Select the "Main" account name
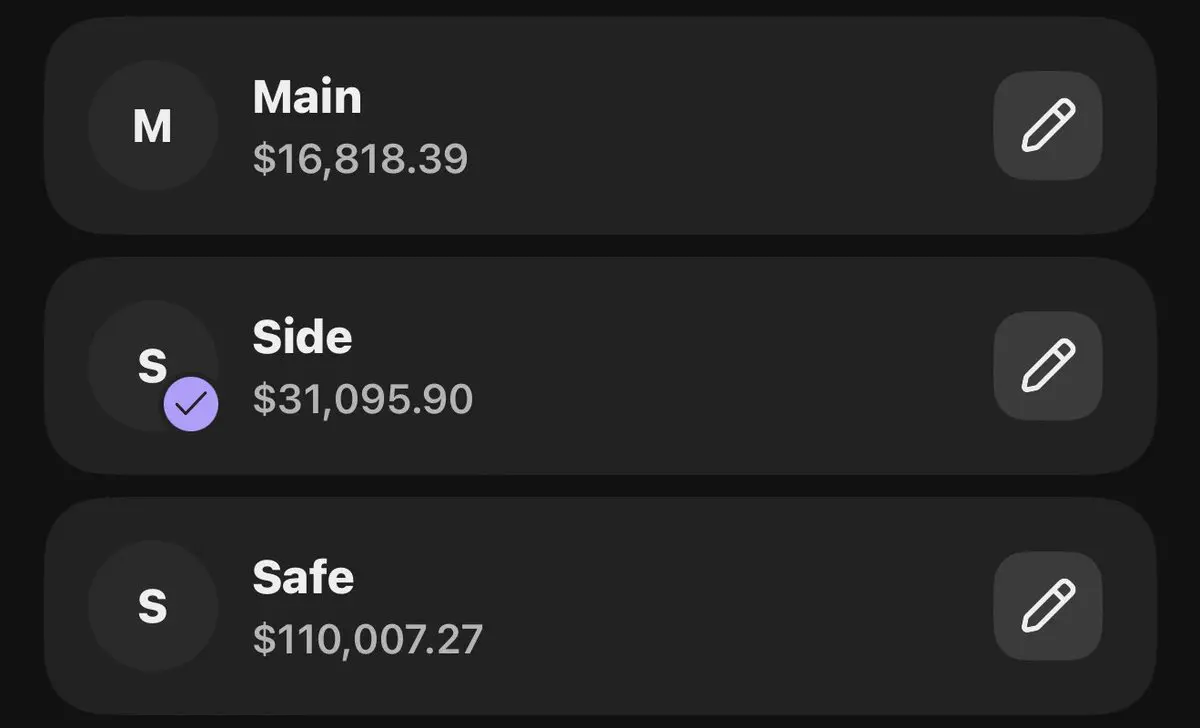This screenshot has width=1200, height=728. click(x=307, y=97)
